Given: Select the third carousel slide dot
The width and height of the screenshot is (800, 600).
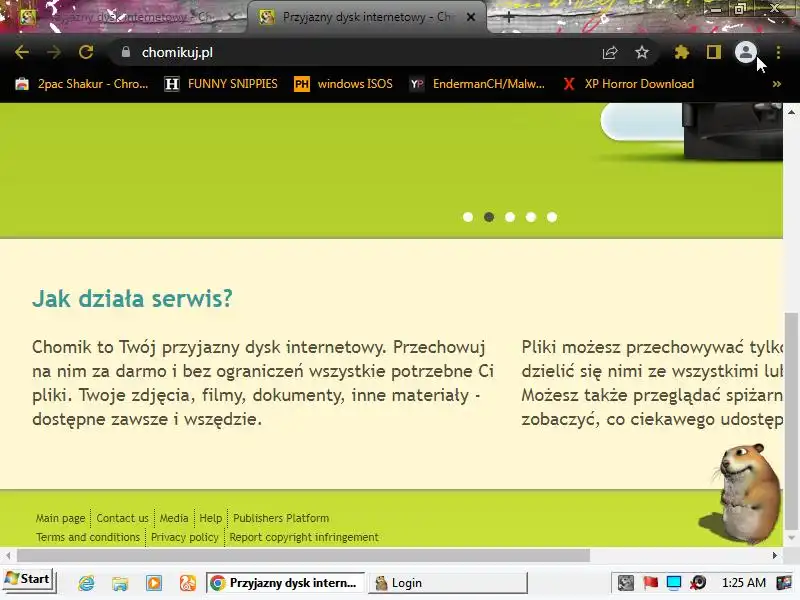Looking at the screenshot, I should pyautogui.click(x=510, y=217).
